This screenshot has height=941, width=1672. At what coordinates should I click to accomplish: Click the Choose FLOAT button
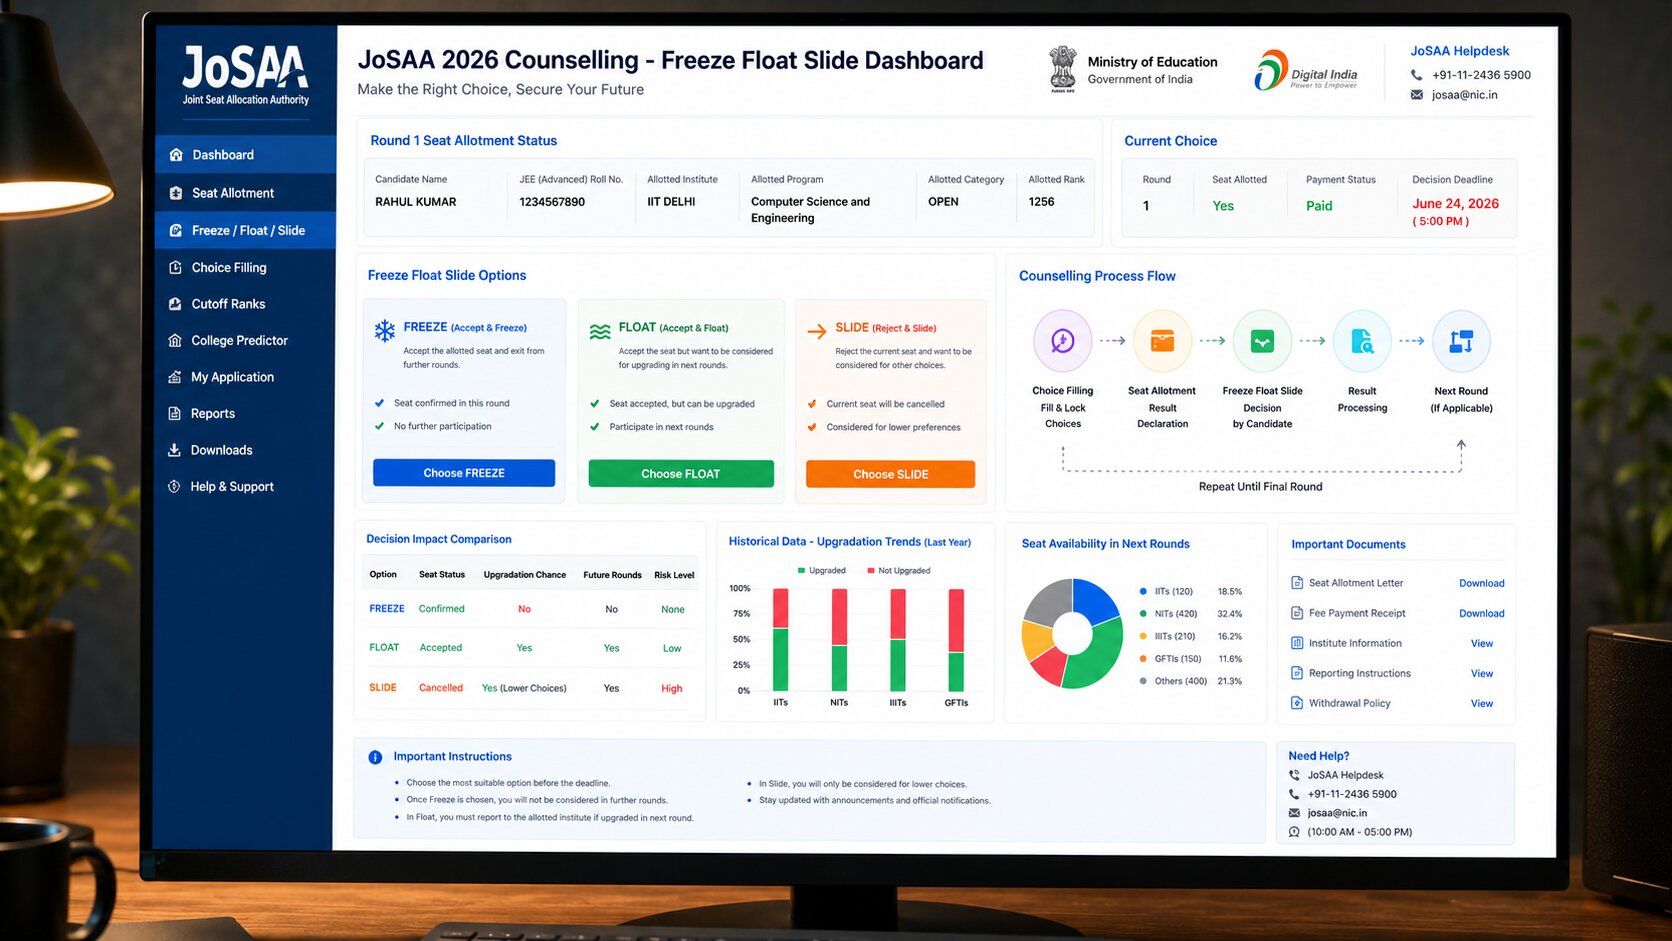click(x=681, y=474)
